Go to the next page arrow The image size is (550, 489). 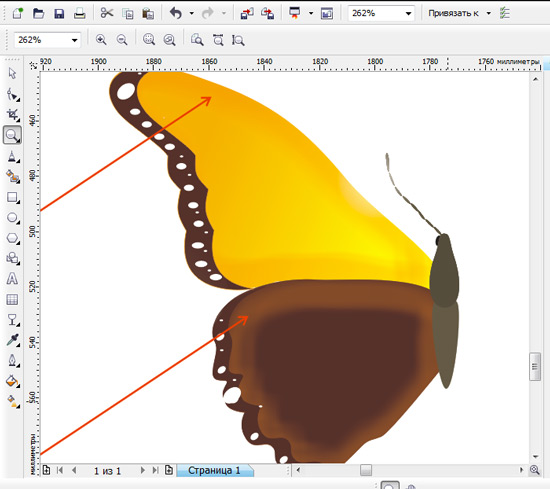pyautogui.click(x=142, y=470)
